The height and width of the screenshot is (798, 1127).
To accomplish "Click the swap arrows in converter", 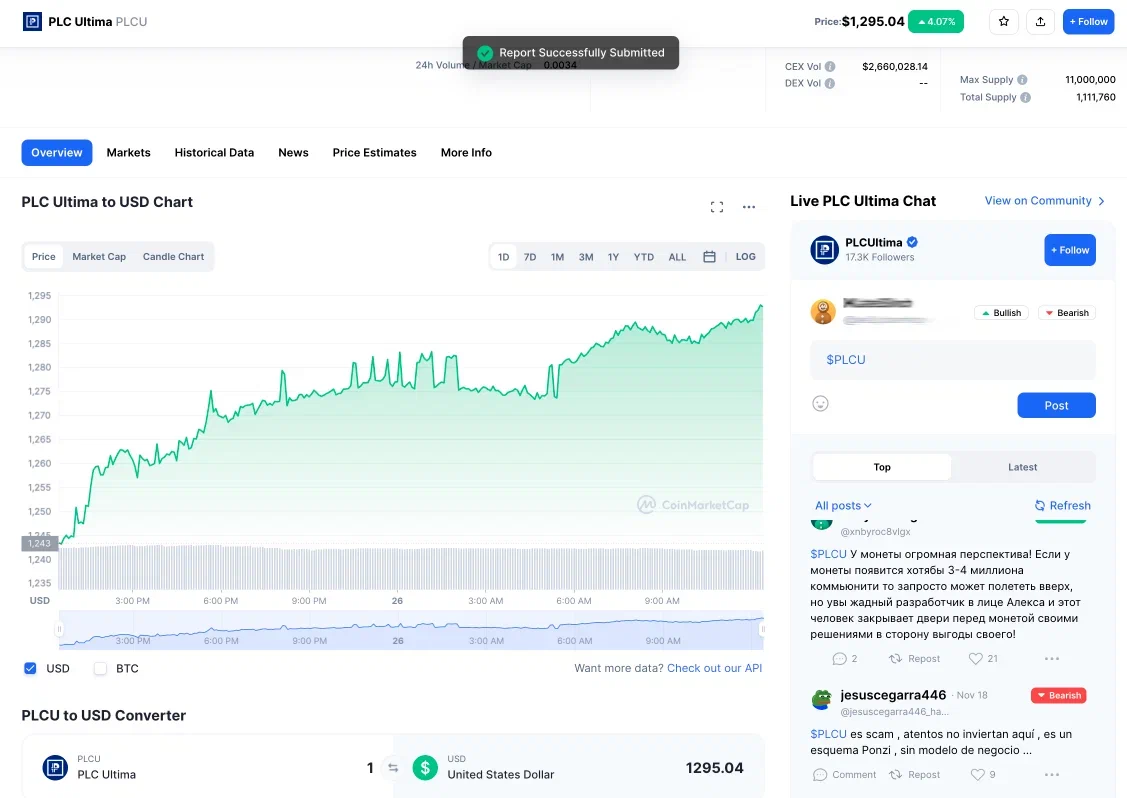I will click(393, 768).
